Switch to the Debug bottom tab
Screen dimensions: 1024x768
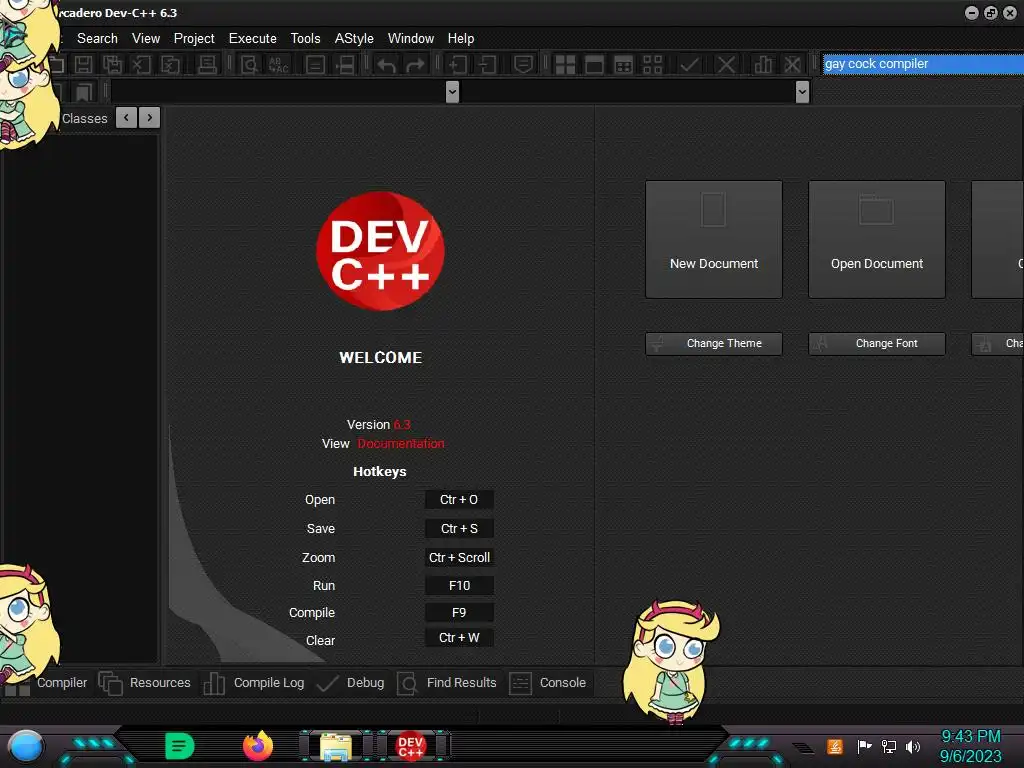point(351,682)
